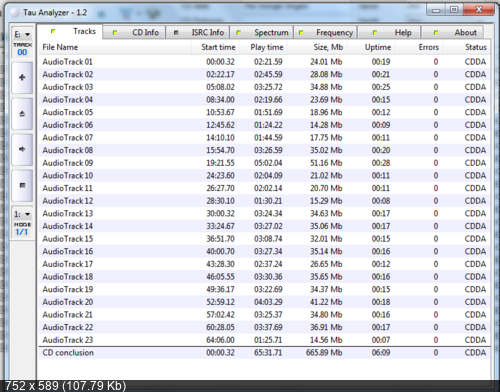
Task: Select the AudioTrack 09 row
Action: pyautogui.click(x=264, y=163)
